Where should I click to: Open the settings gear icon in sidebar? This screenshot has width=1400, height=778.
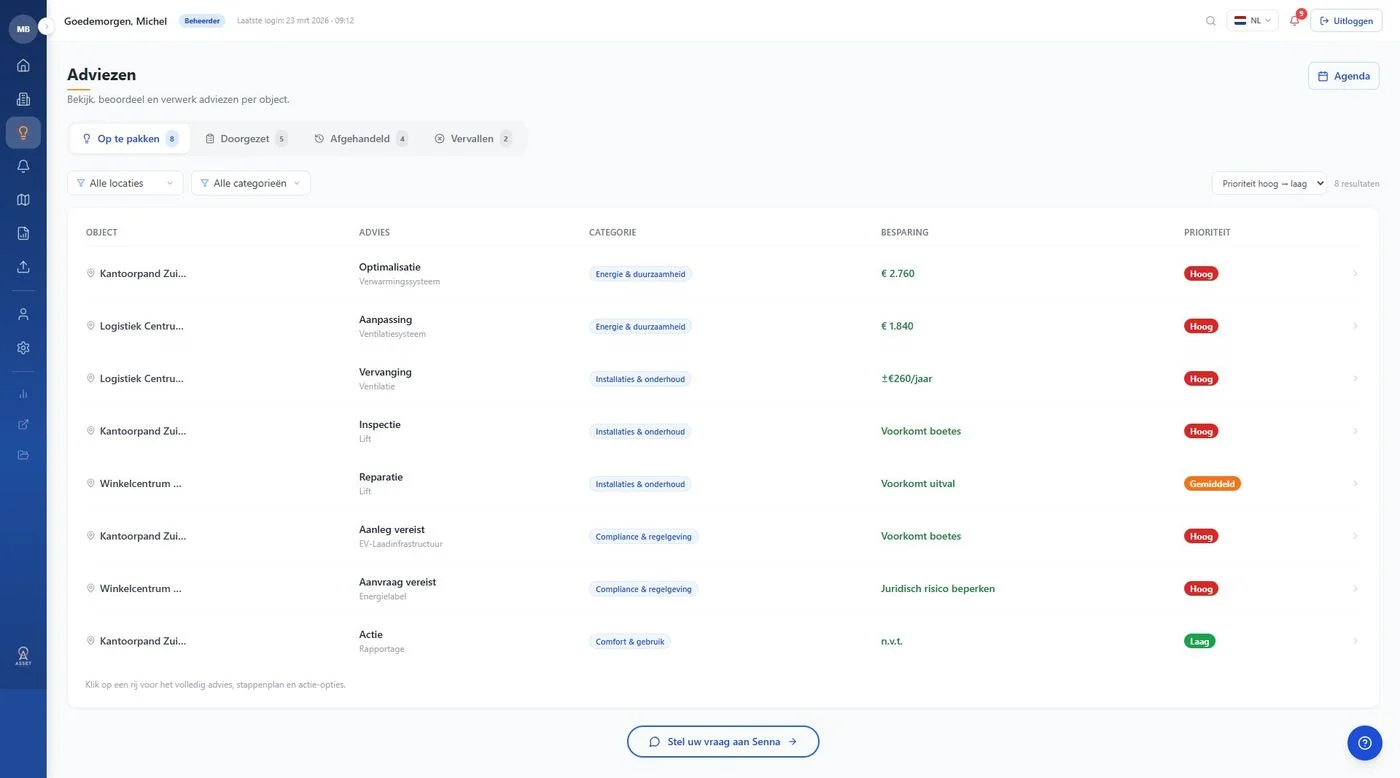pos(23,348)
